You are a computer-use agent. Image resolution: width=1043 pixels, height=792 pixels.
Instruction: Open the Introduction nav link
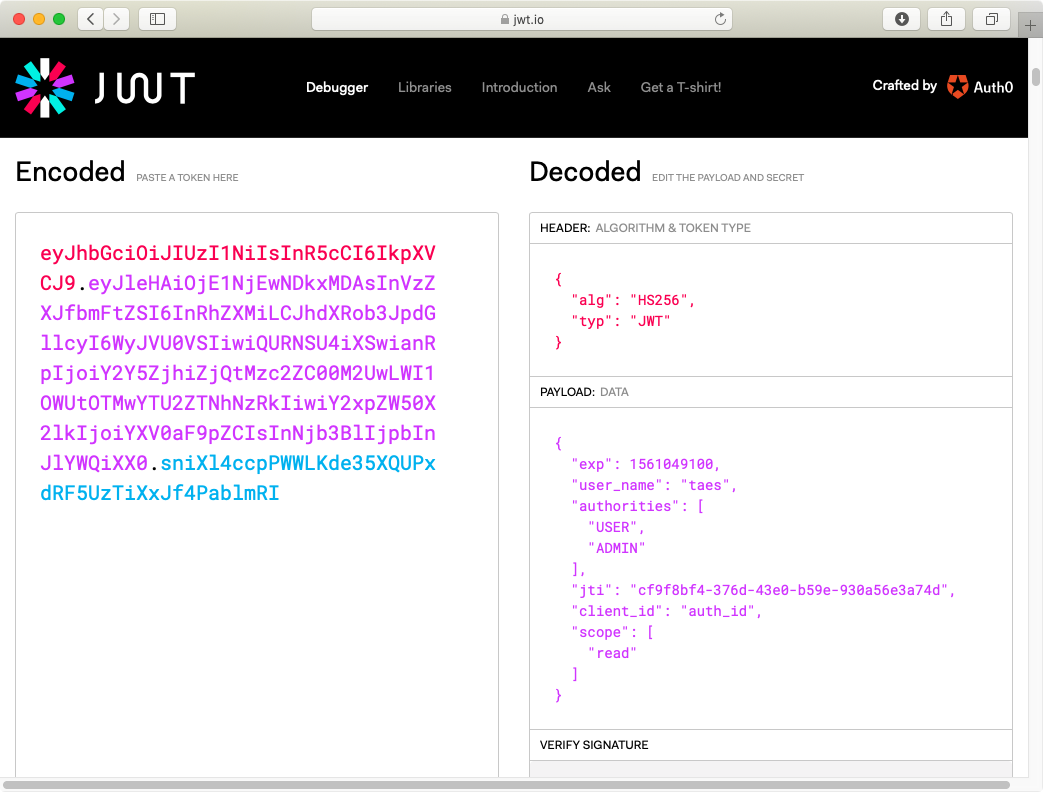[x=520, y=87]
